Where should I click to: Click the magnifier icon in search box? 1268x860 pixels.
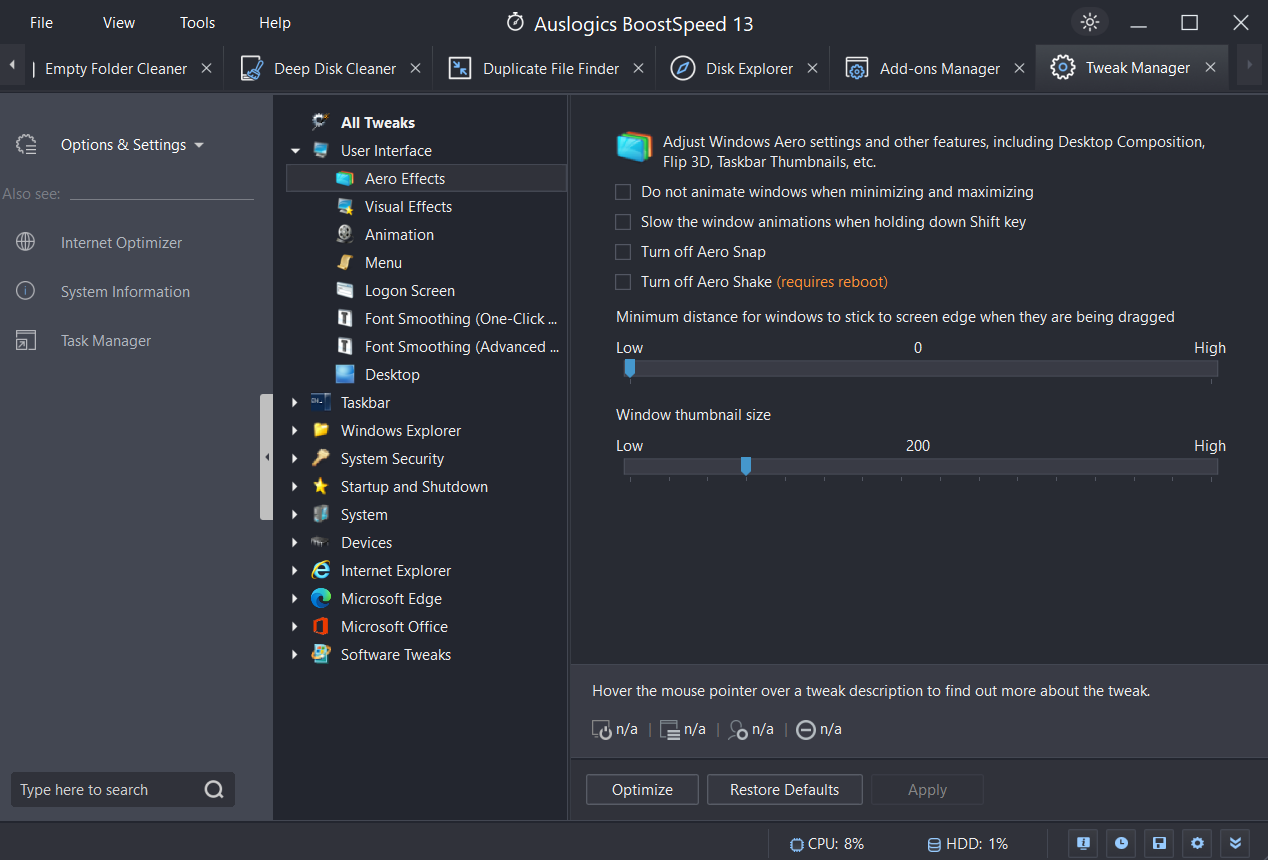214,789
